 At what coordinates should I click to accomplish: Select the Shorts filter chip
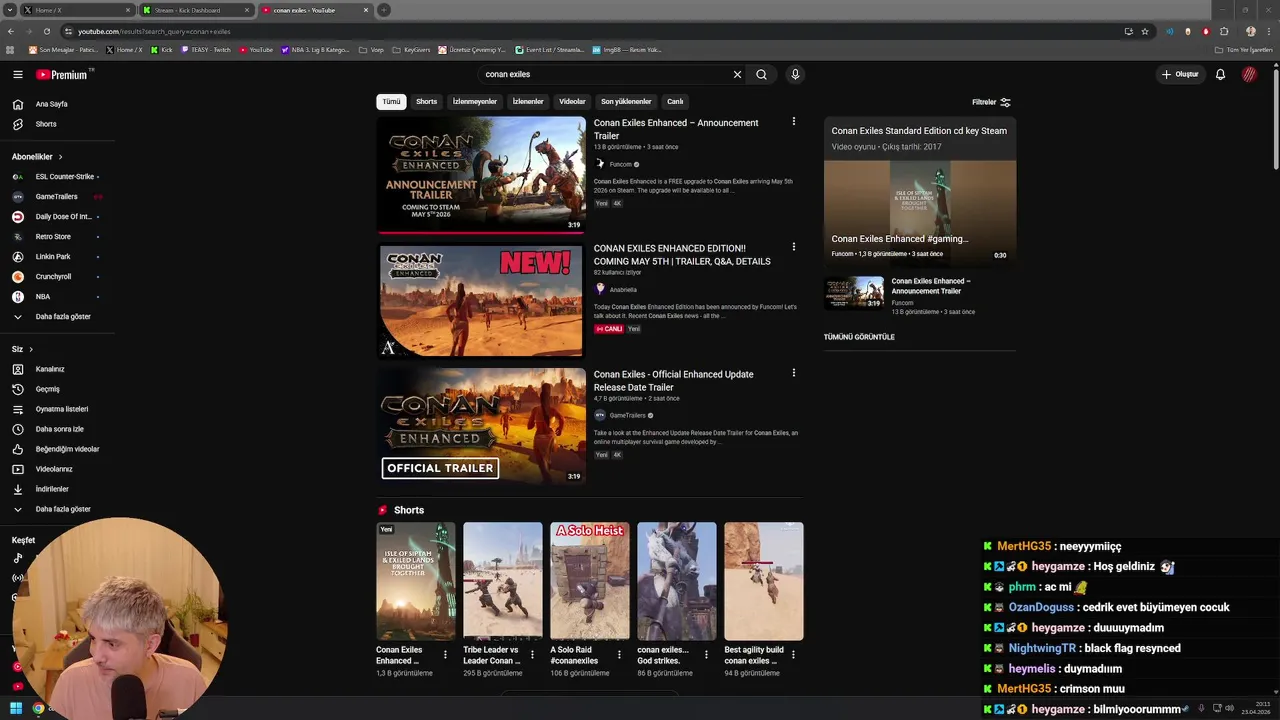click(427, 101)
